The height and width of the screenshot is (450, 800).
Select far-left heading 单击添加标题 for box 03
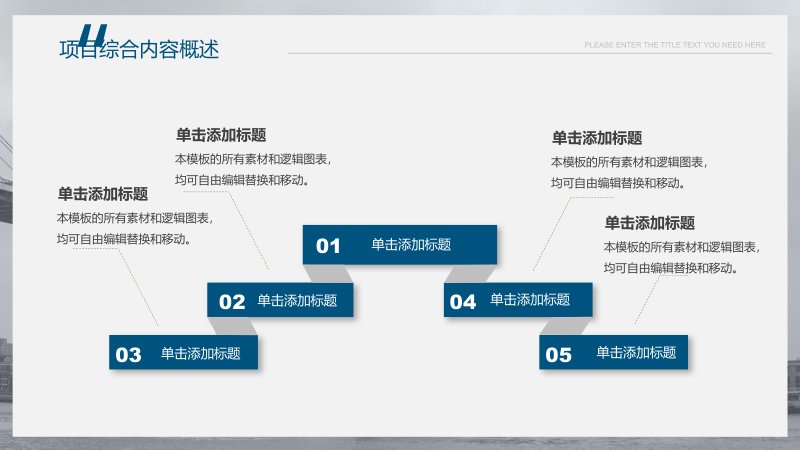(103, 194)
